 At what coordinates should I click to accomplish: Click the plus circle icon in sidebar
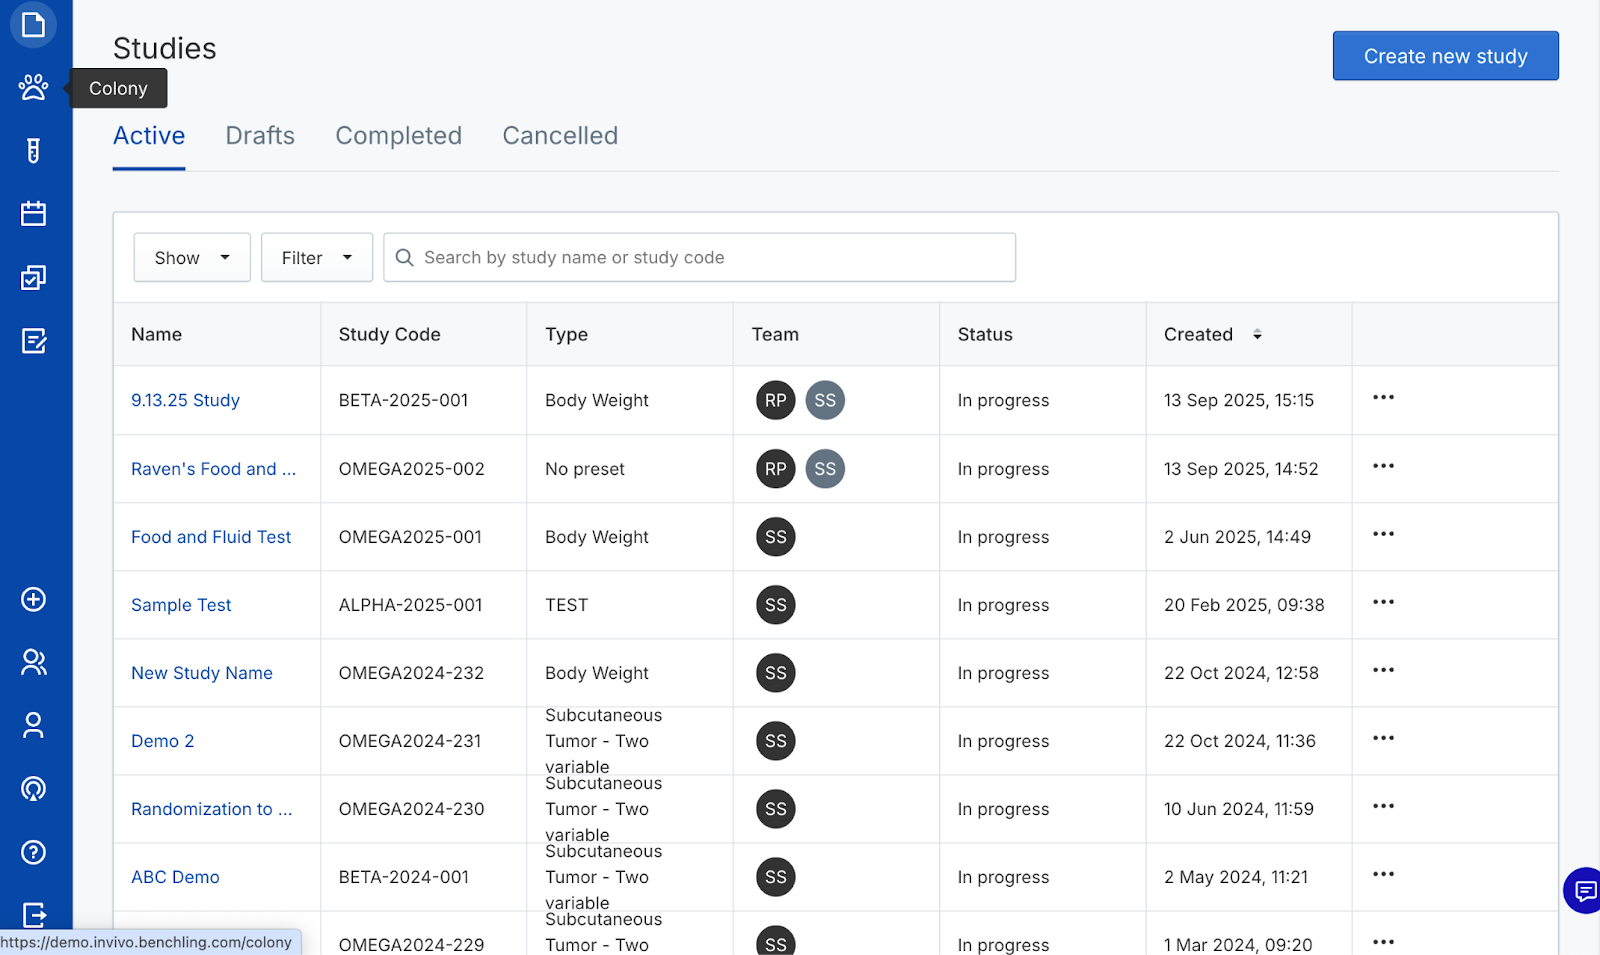[33, 599]
